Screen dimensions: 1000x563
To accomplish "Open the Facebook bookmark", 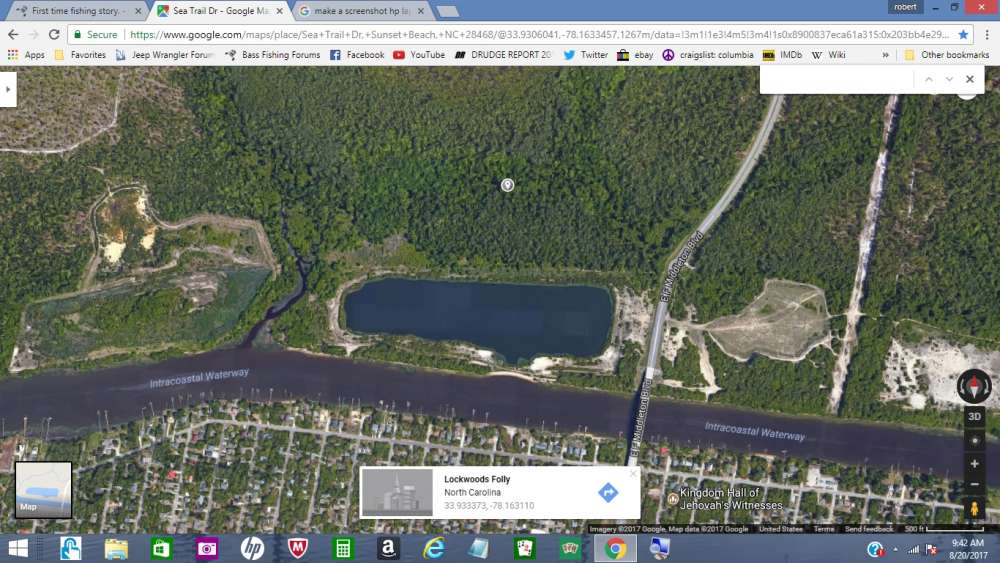I will (x=357, y=55).
